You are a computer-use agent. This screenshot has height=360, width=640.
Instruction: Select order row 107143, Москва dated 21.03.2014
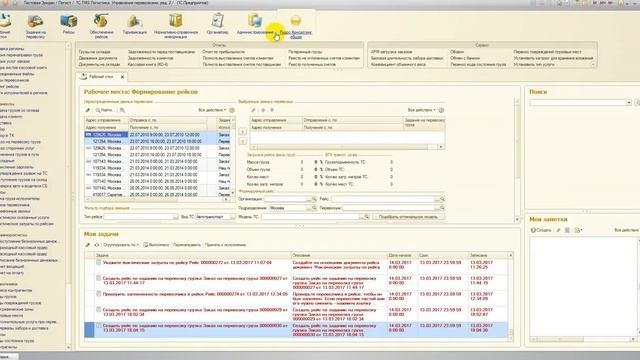[x=158, y=161]
